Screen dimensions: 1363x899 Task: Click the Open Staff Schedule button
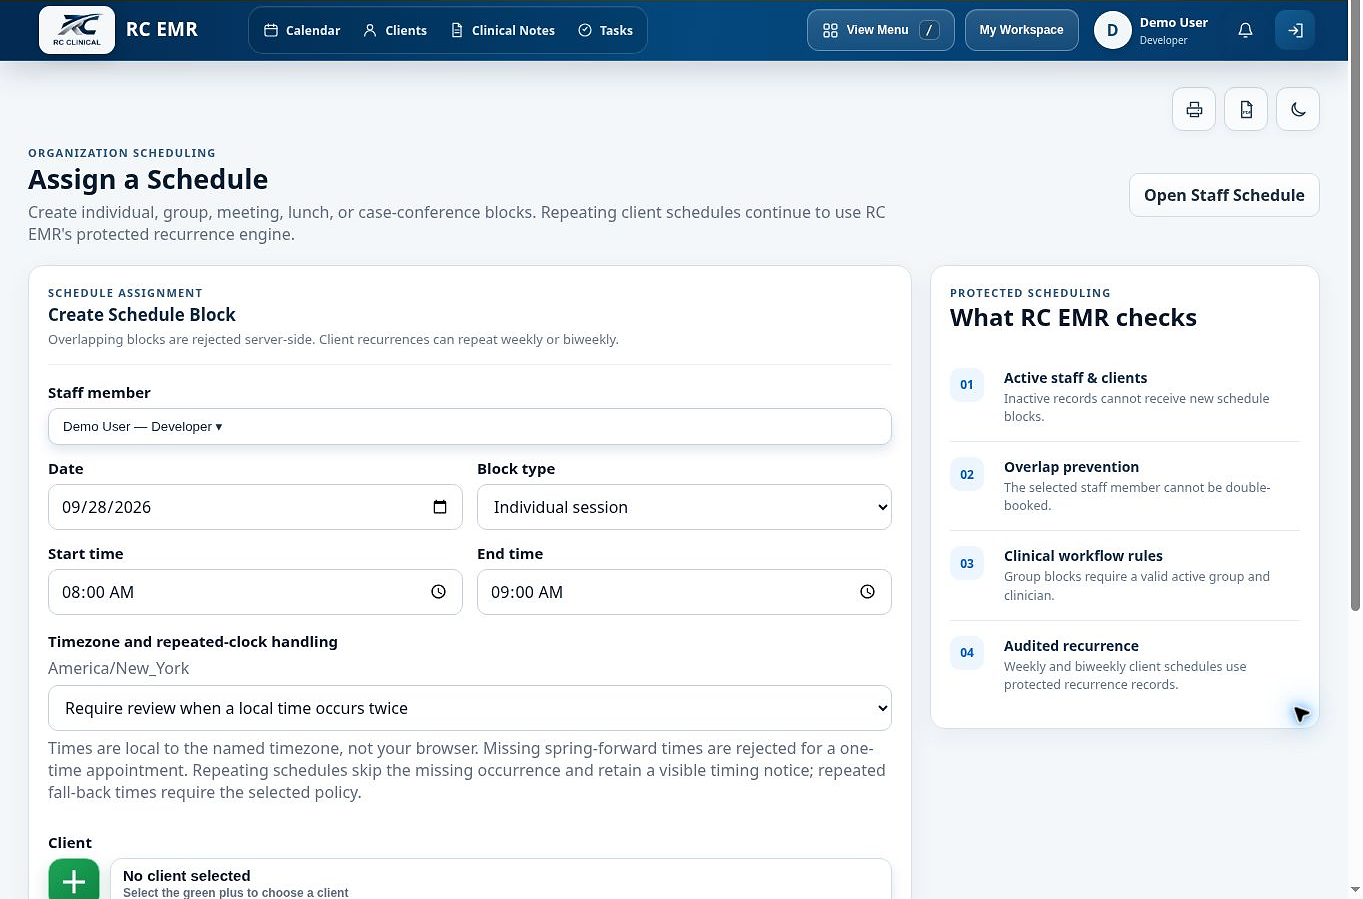point(1224,195)
